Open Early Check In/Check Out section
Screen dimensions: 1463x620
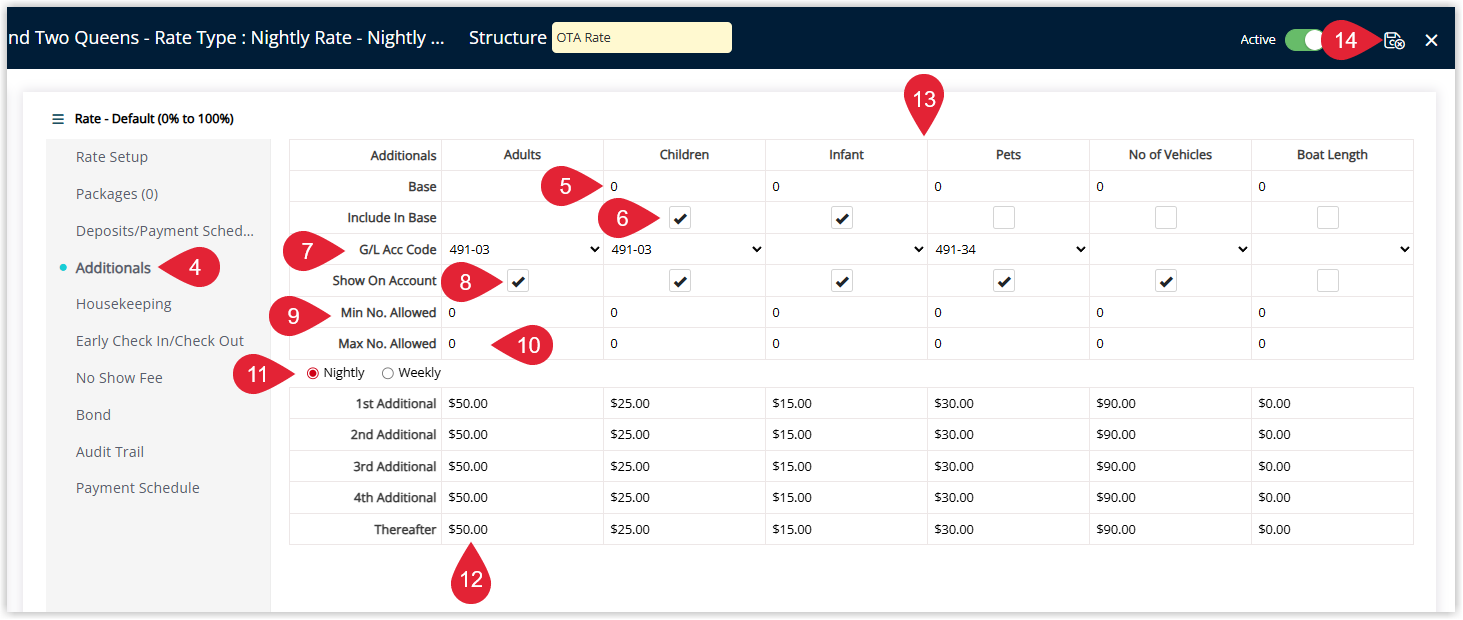160,341
